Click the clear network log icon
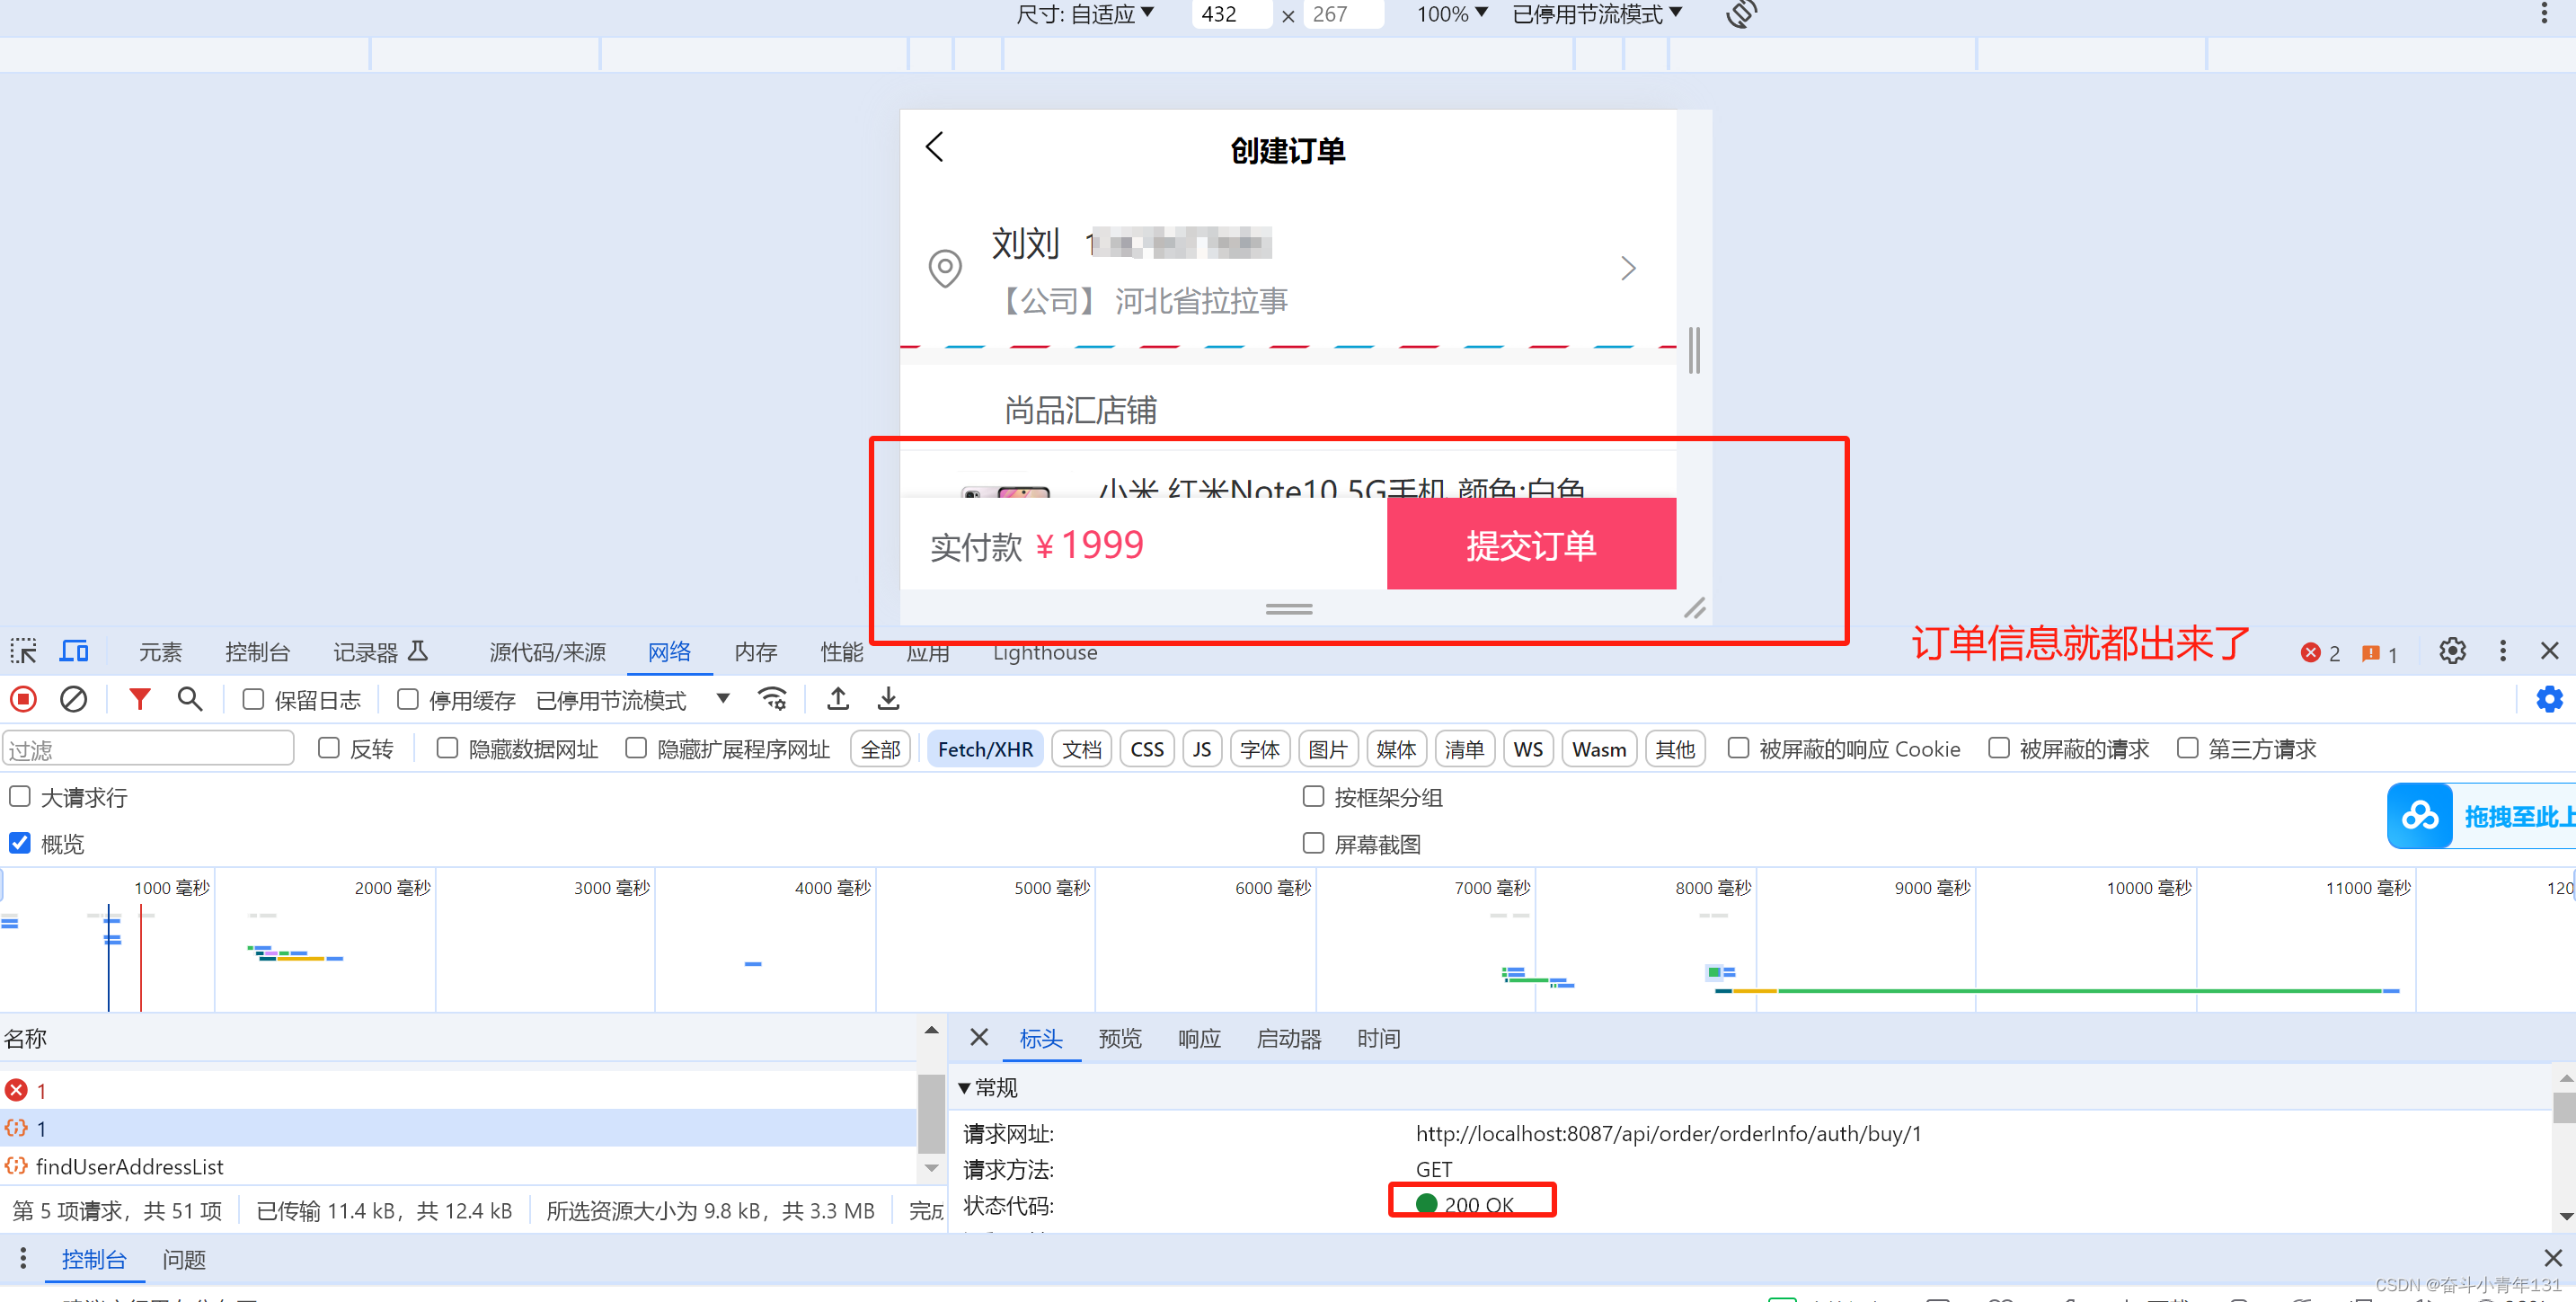The height and width of the screenshot is (1302, 2576). pos(73,699)
